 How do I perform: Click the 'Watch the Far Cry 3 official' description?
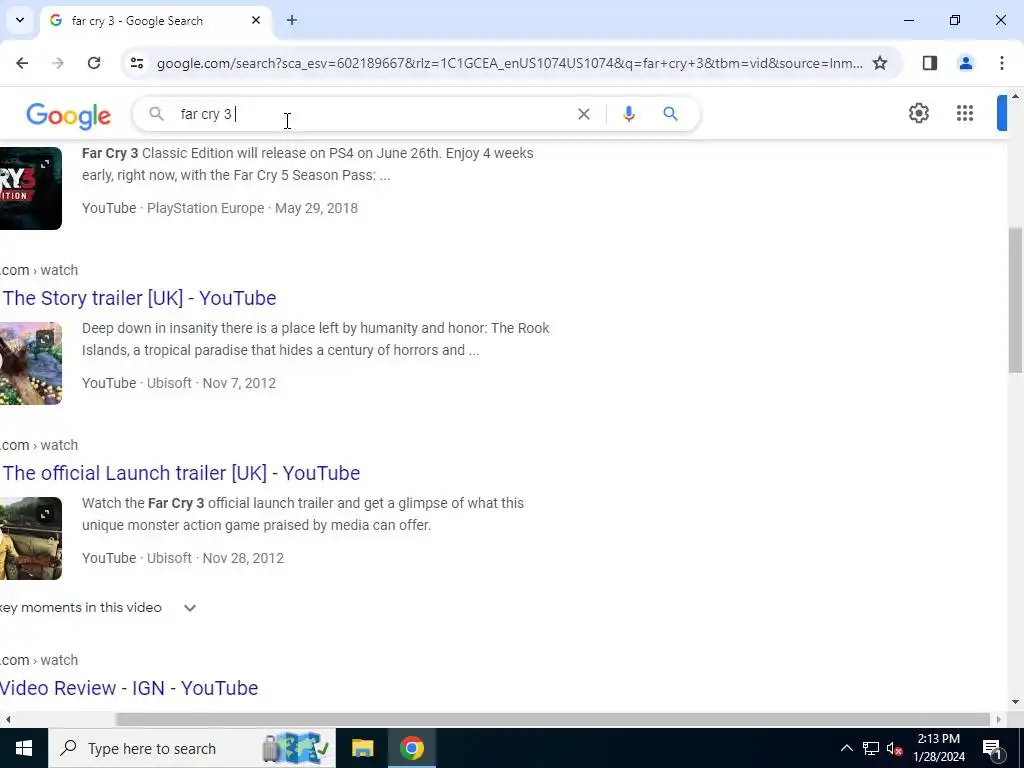tap(302, 514)
